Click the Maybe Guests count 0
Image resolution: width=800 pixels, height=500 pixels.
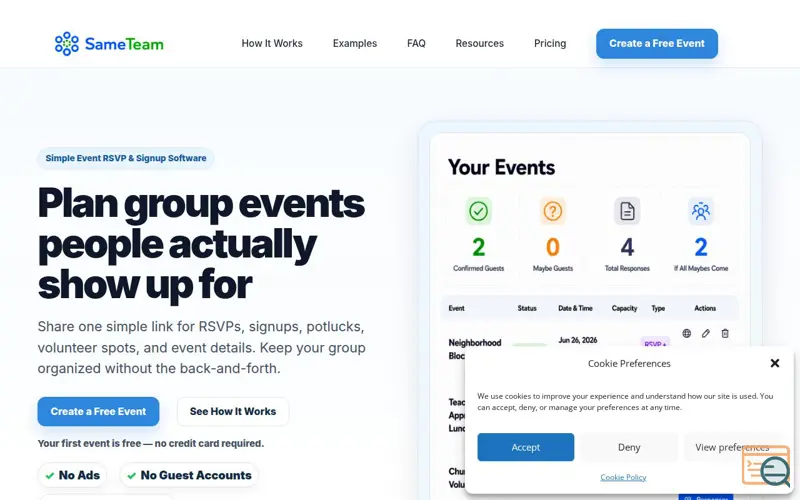[x=553, y=247]
